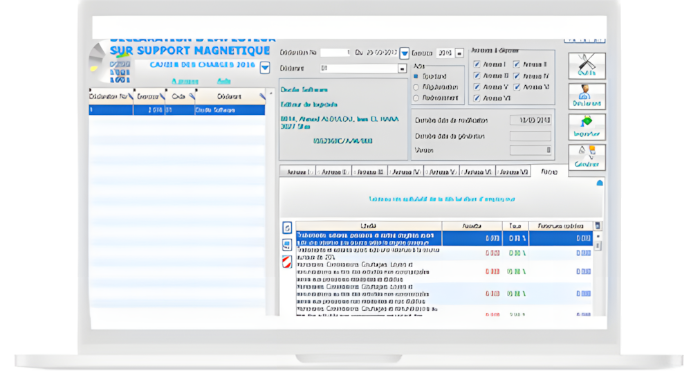The height and width of the screenshot is (371, 700).
Task: Switch to the Annexe VII tab
Action: click(513, 172)
